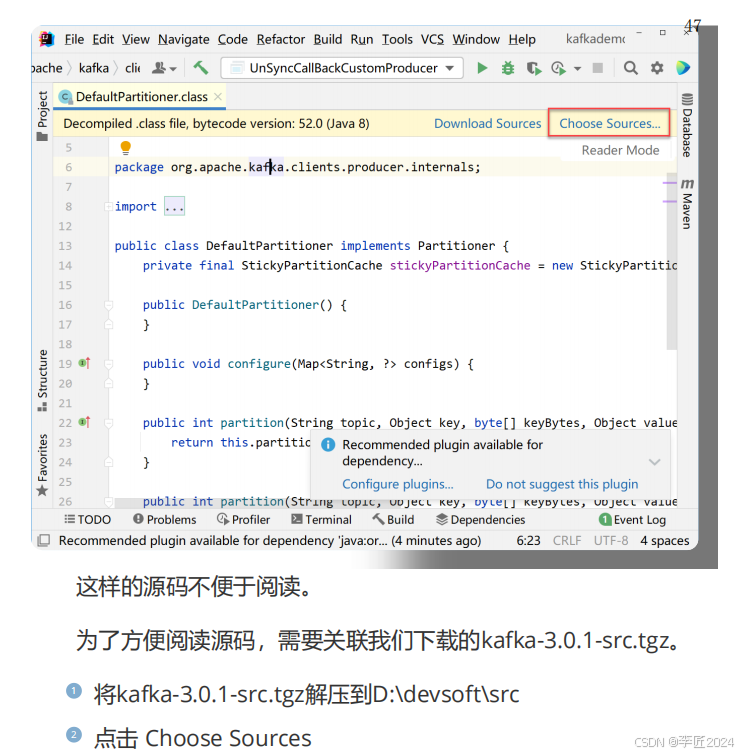Click the implements gutter icon on line 19

tap(85, 363)
